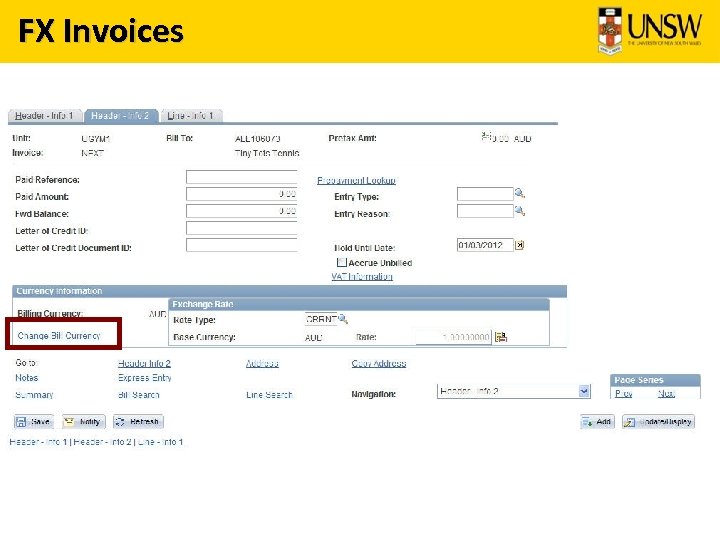
Task: Click bottom Line - Info 1 footer link
Action: 160,442
